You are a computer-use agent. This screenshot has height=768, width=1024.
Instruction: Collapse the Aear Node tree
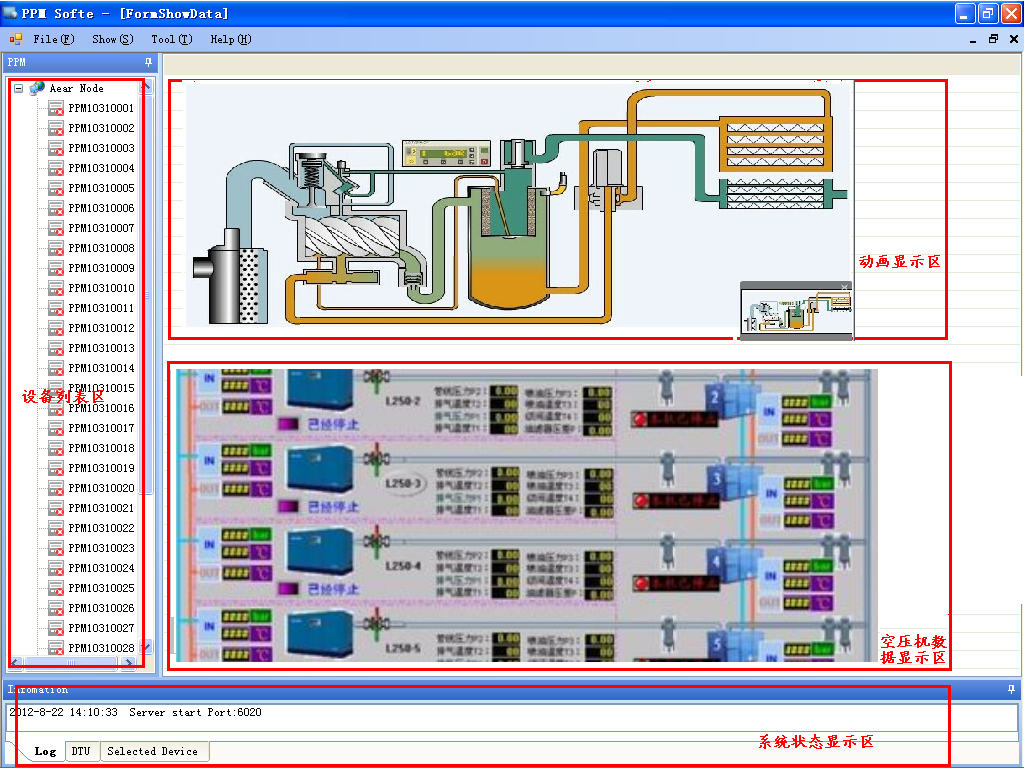click(19, 88)
